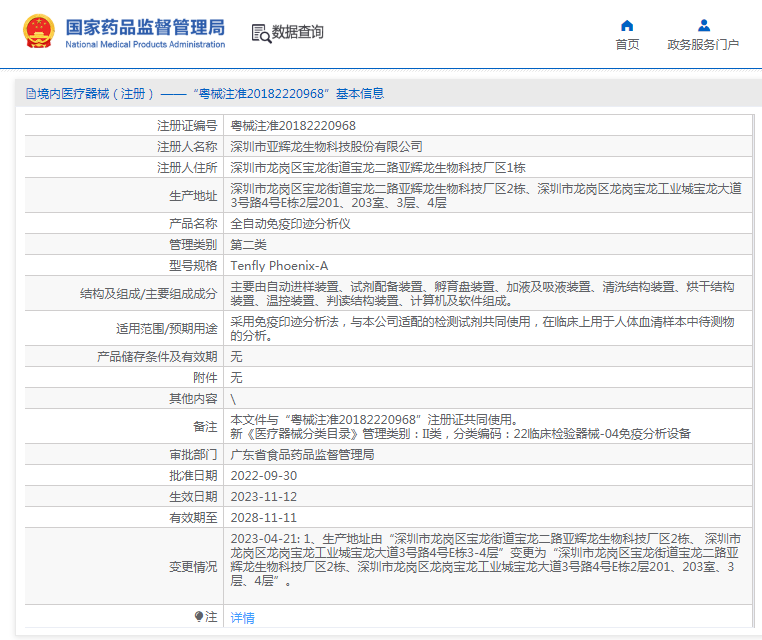Click the 产品储存条件及有效期 label
762x640 pixels.
[157, 357]
